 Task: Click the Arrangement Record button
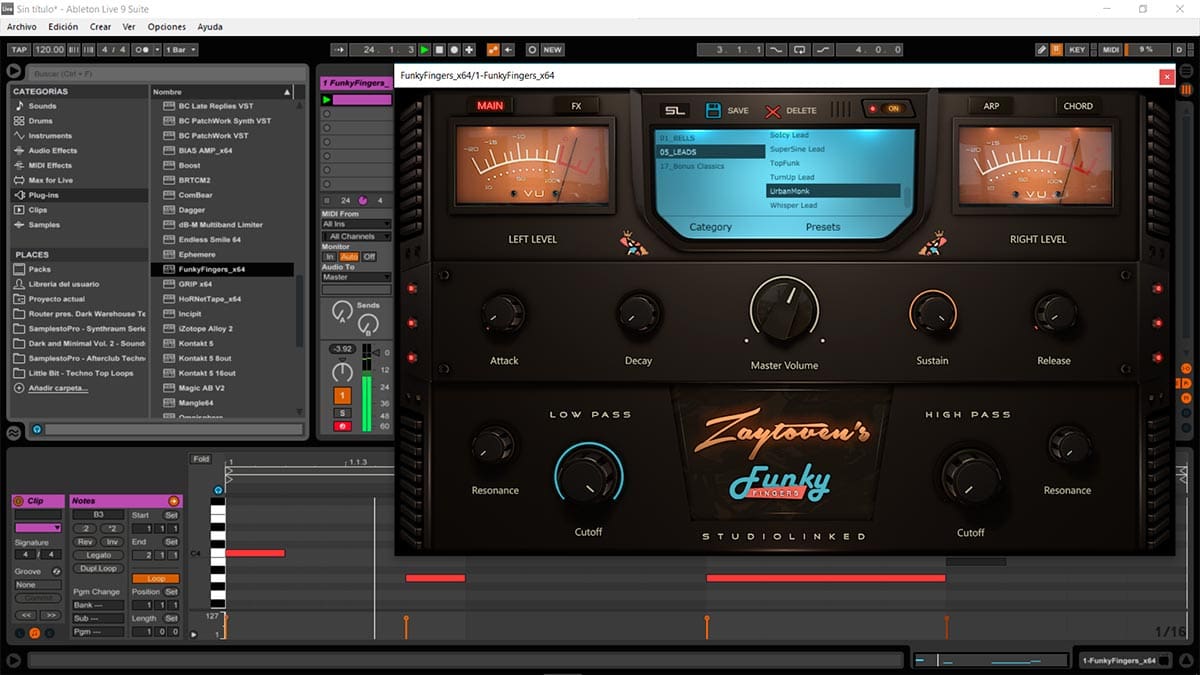point(454,49)
